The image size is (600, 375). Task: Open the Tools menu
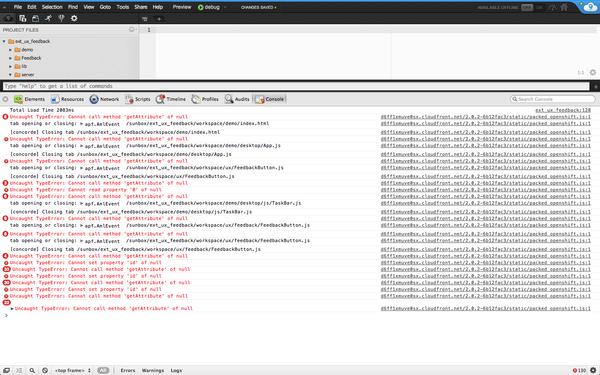pyautogui.click(x=123, y=7)
